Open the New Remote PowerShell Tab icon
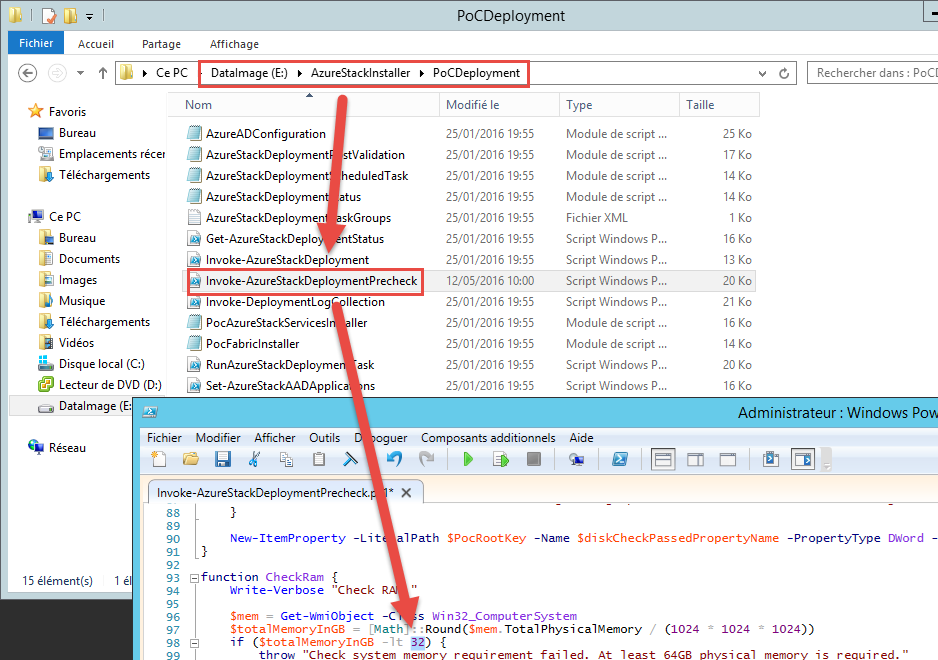This screenshot has height=660, width=938. click(x=577, y=460)
